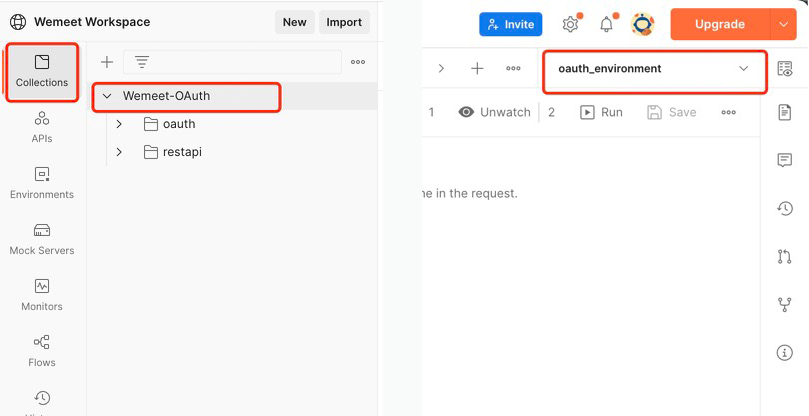Screen dimensions: 809x416
Task: Open the Monitors sidebar tab
Action: pos(42,295)
